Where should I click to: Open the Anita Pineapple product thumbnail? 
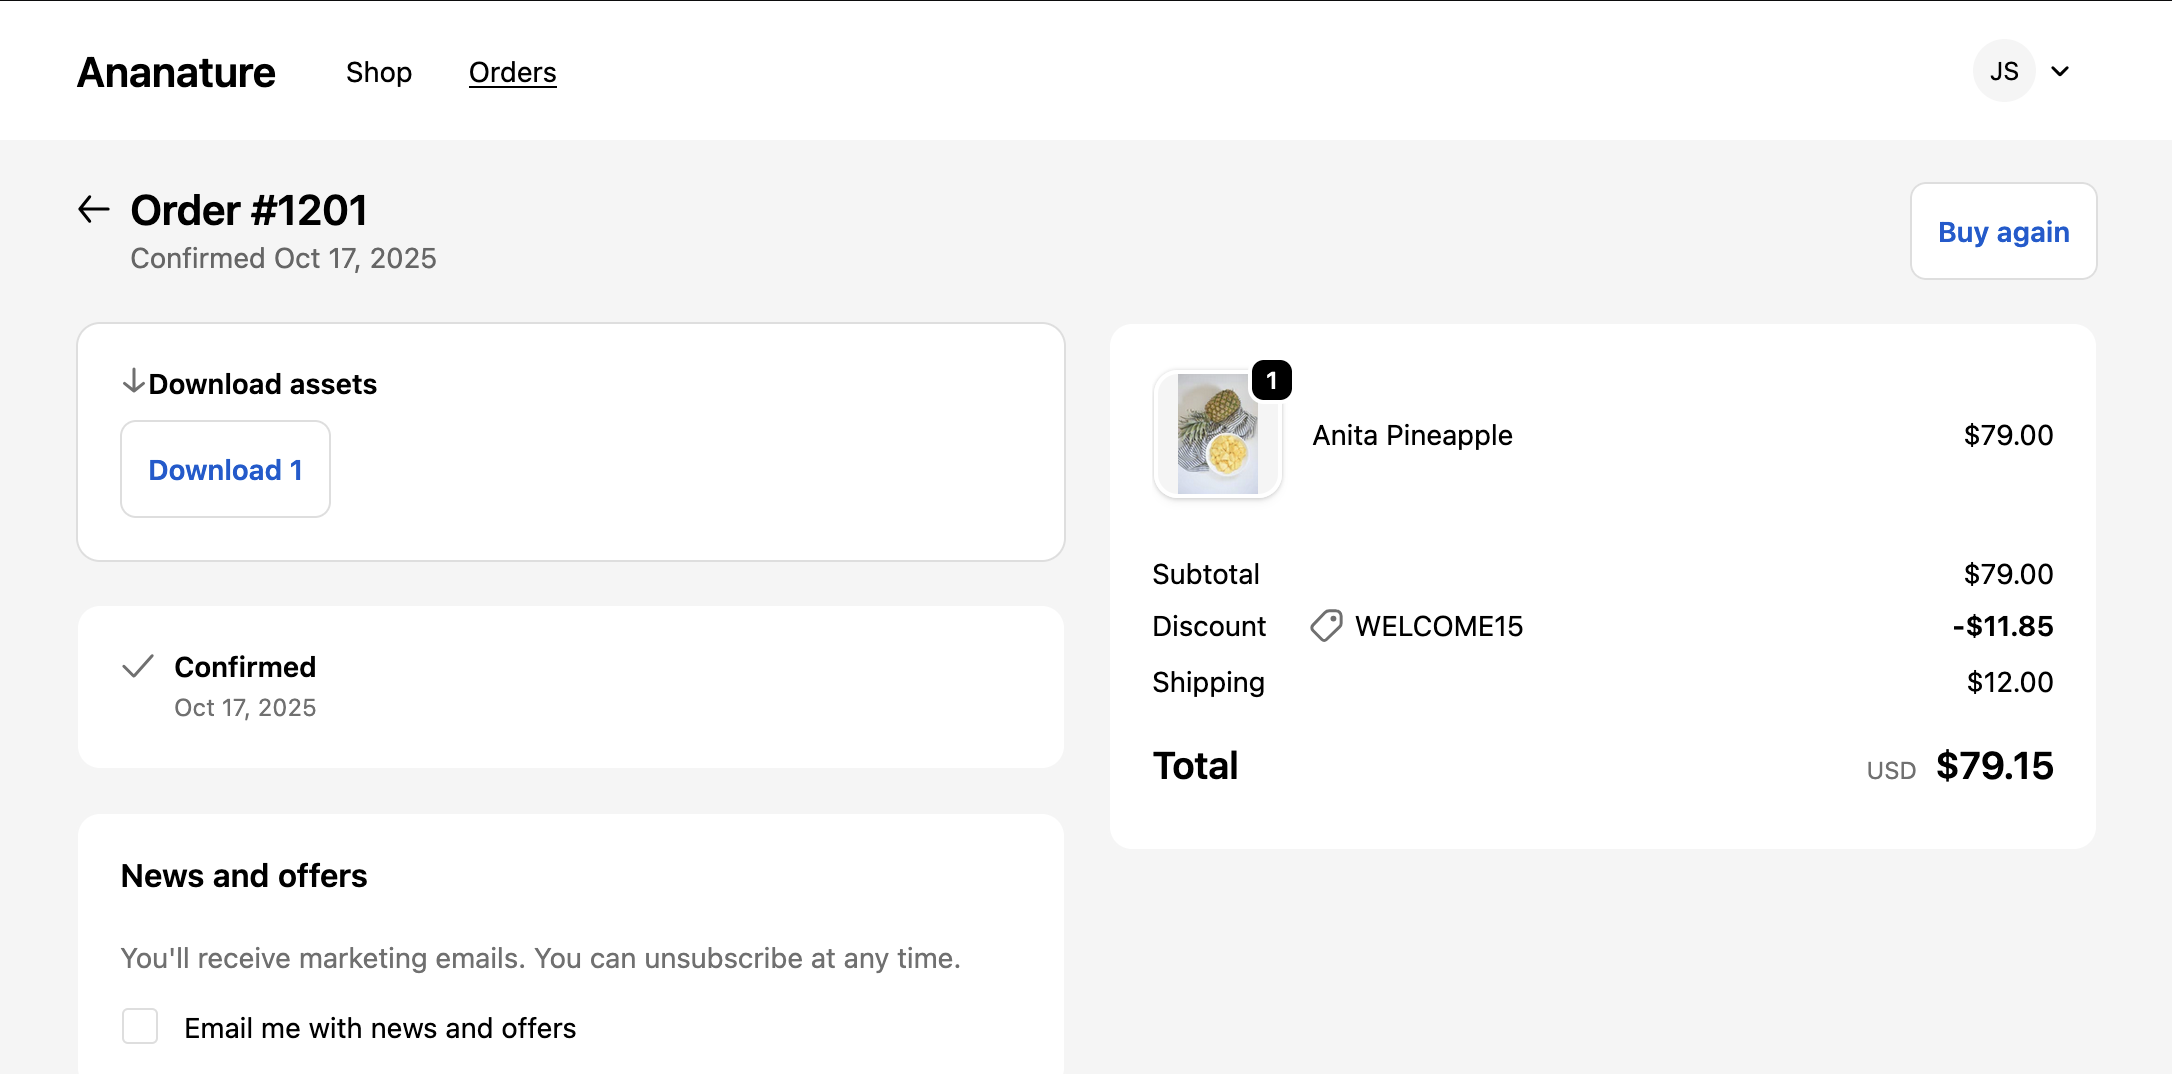[x=1218, y=434]
